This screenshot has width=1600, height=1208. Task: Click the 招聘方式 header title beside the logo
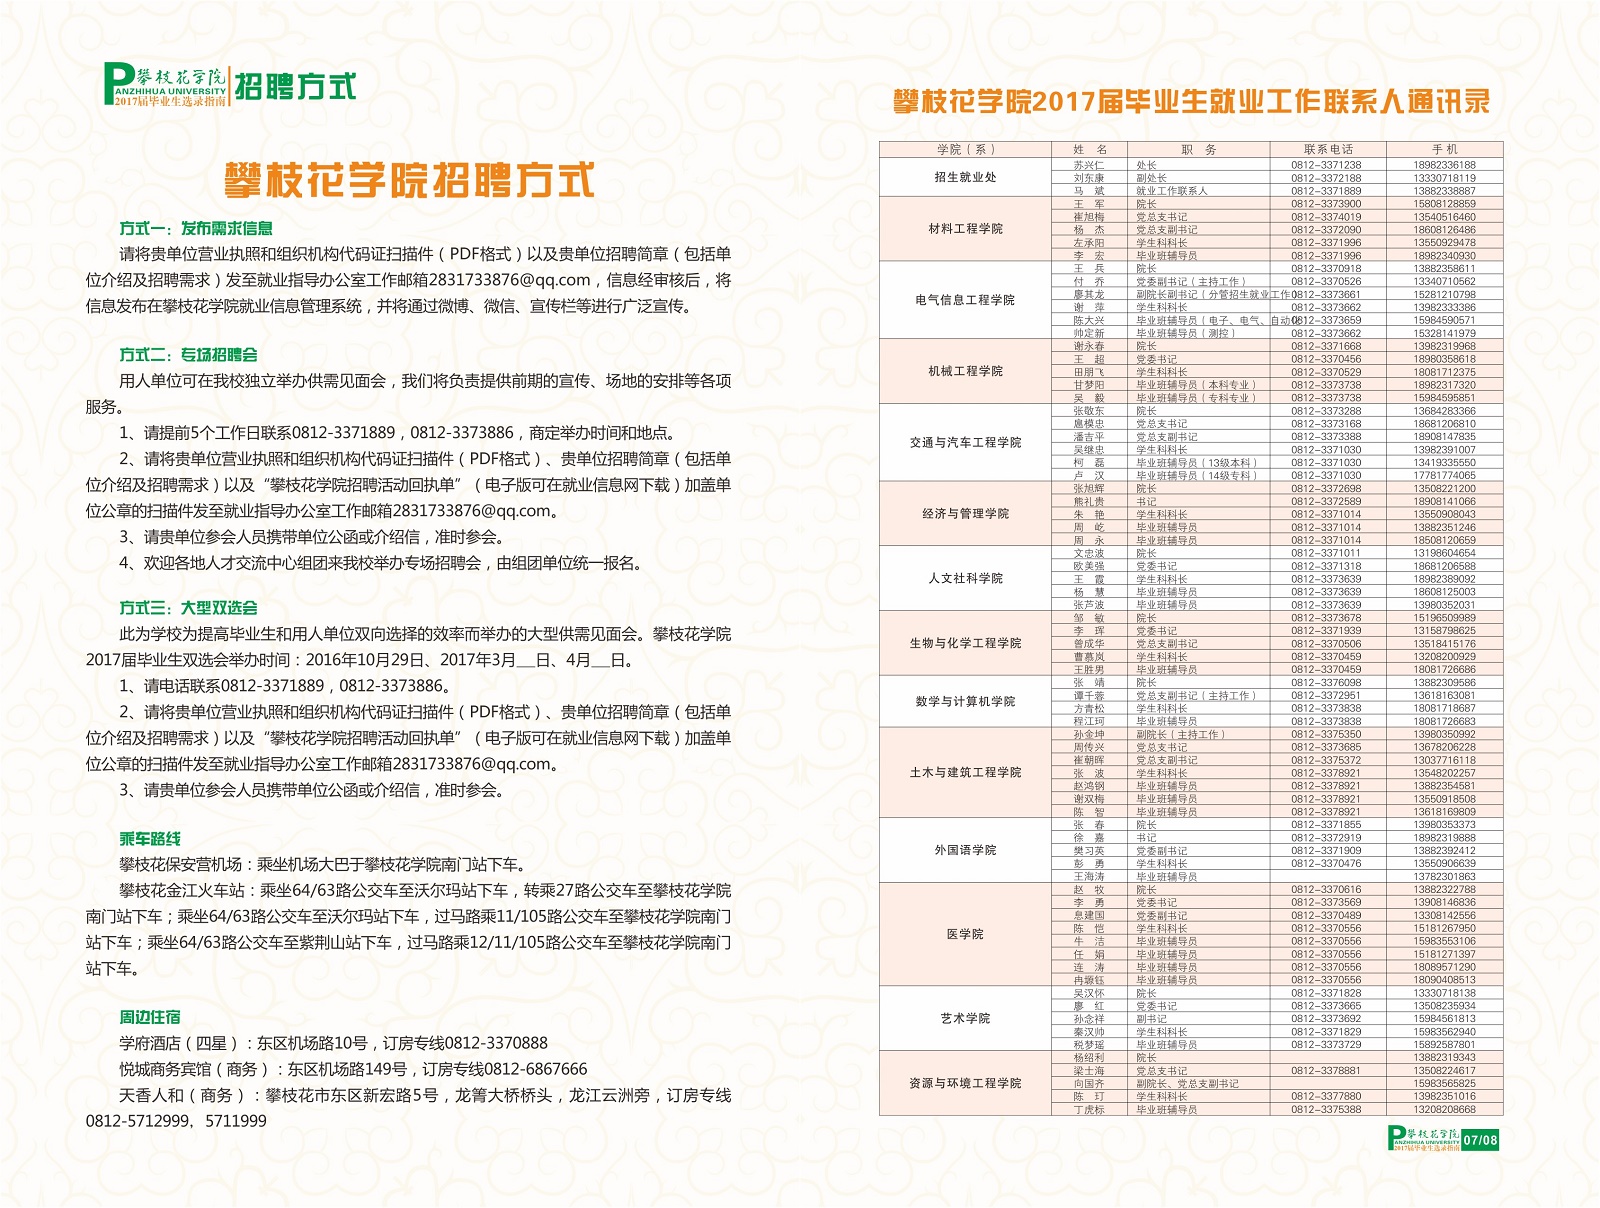click(x=295, y=86)
